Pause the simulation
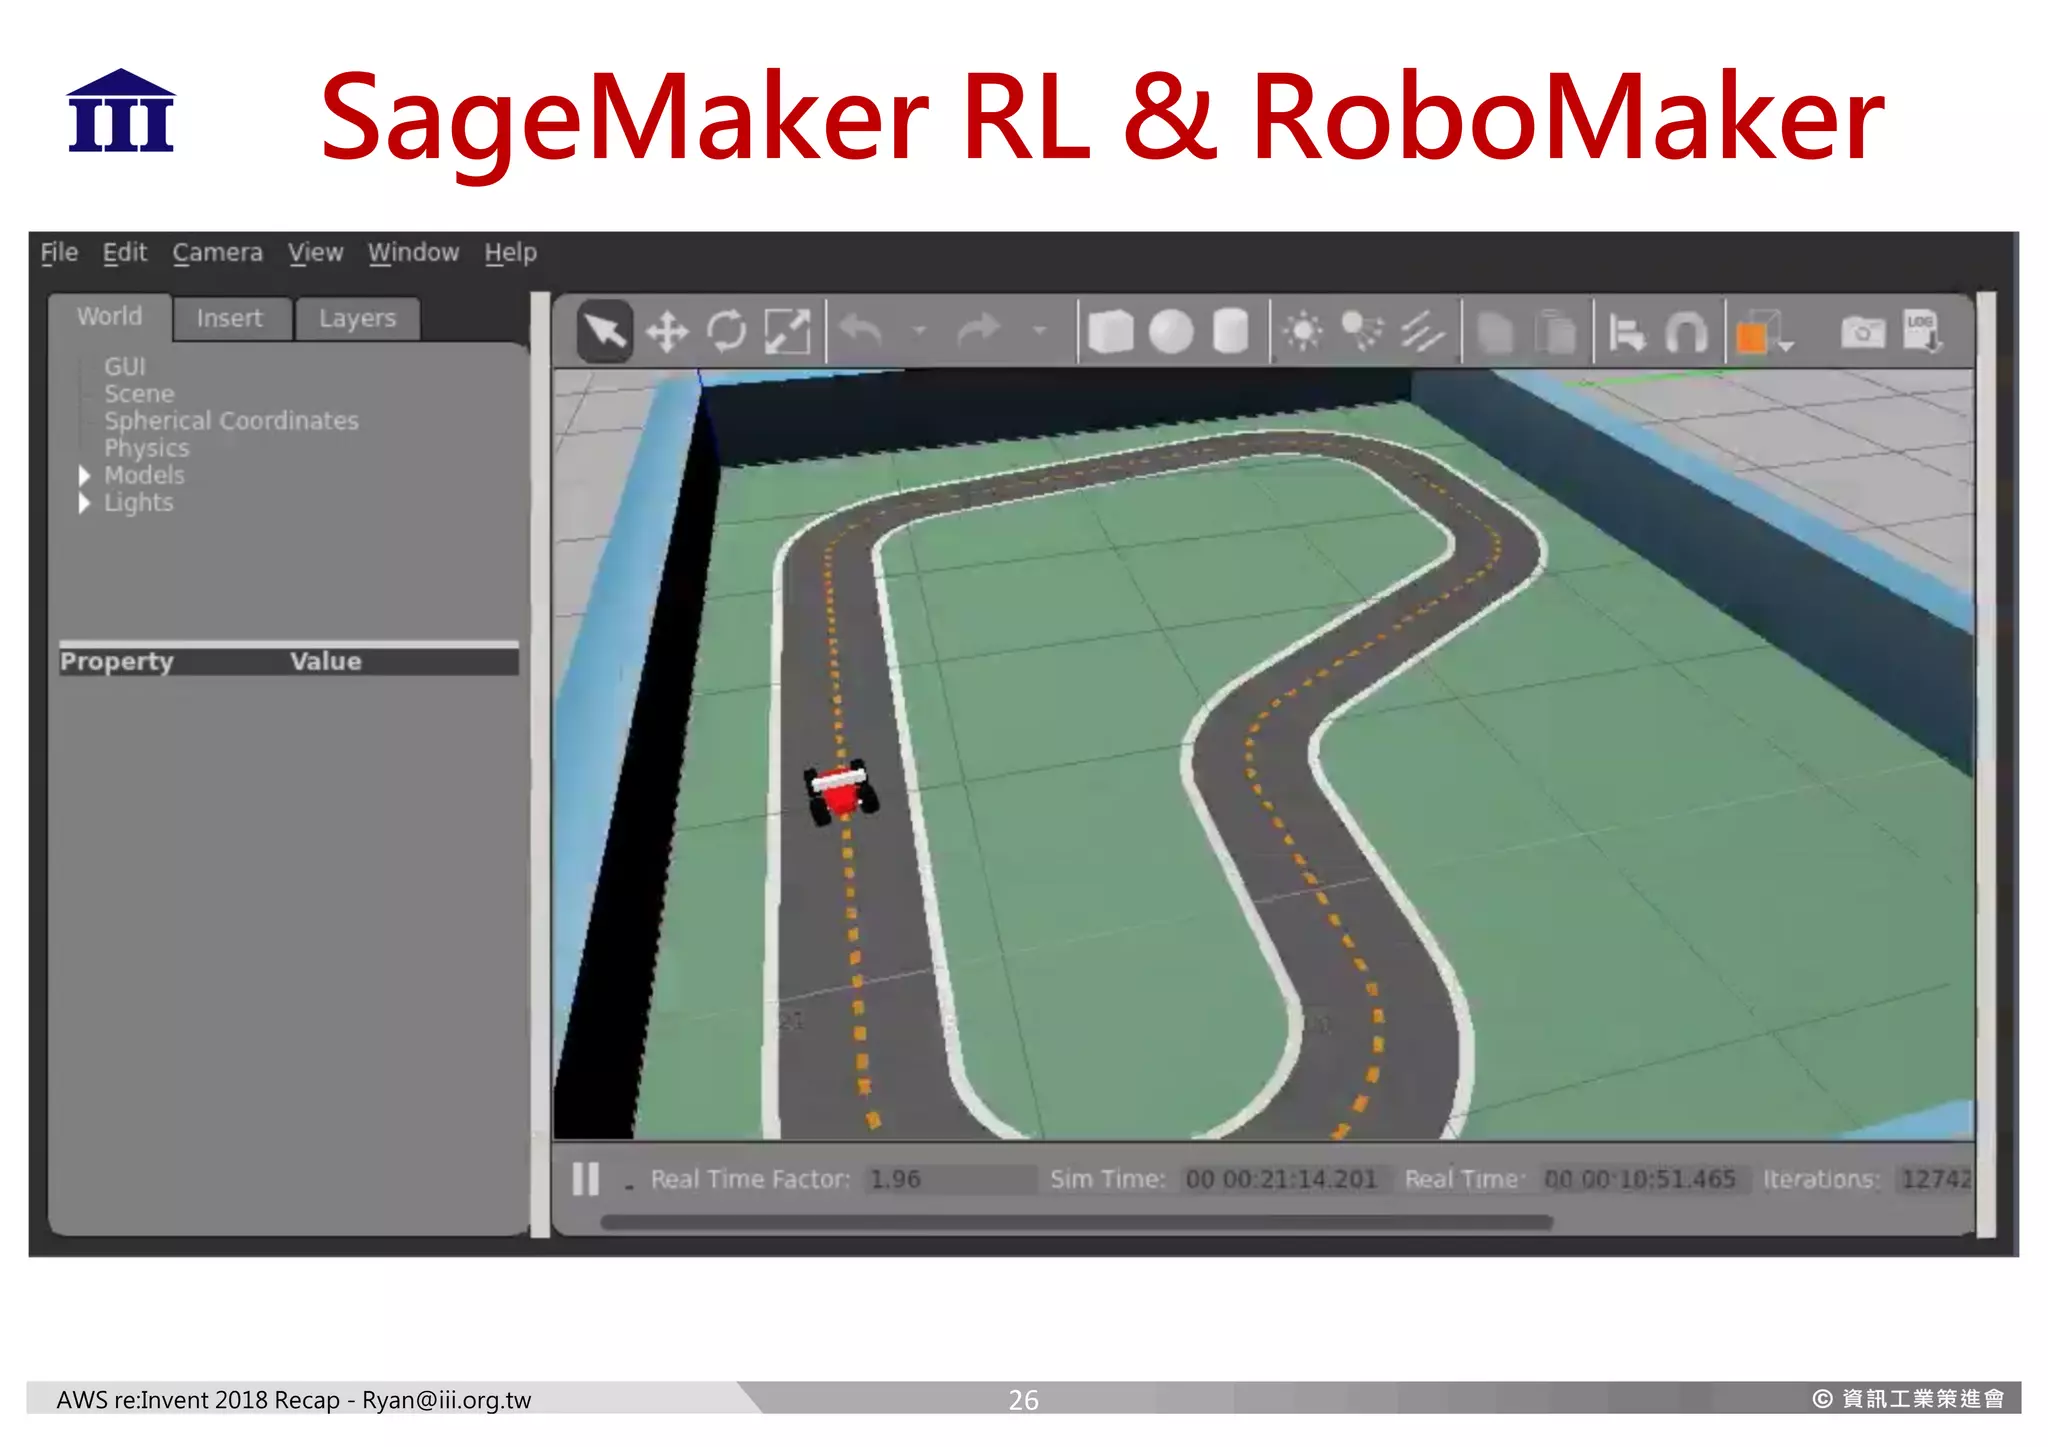 (586, 1178)
